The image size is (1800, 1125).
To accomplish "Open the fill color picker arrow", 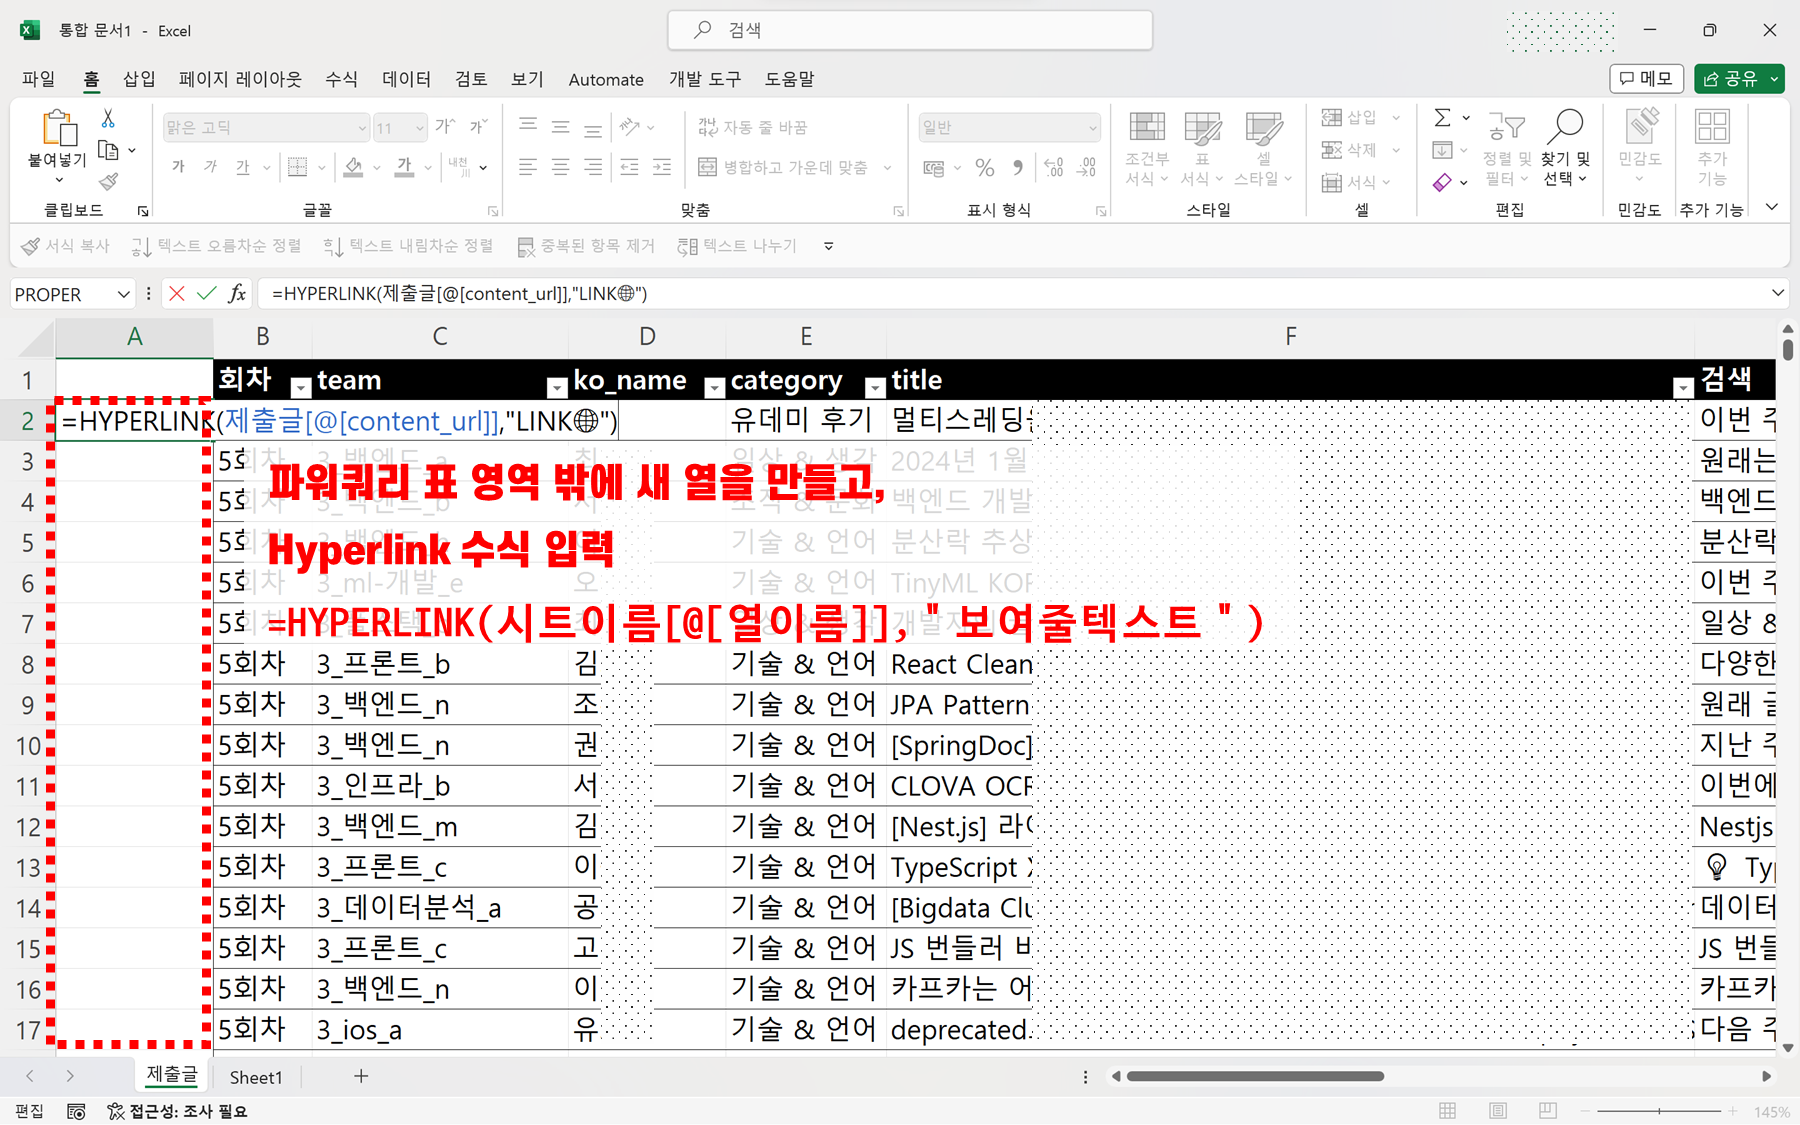I will (376, 168).
